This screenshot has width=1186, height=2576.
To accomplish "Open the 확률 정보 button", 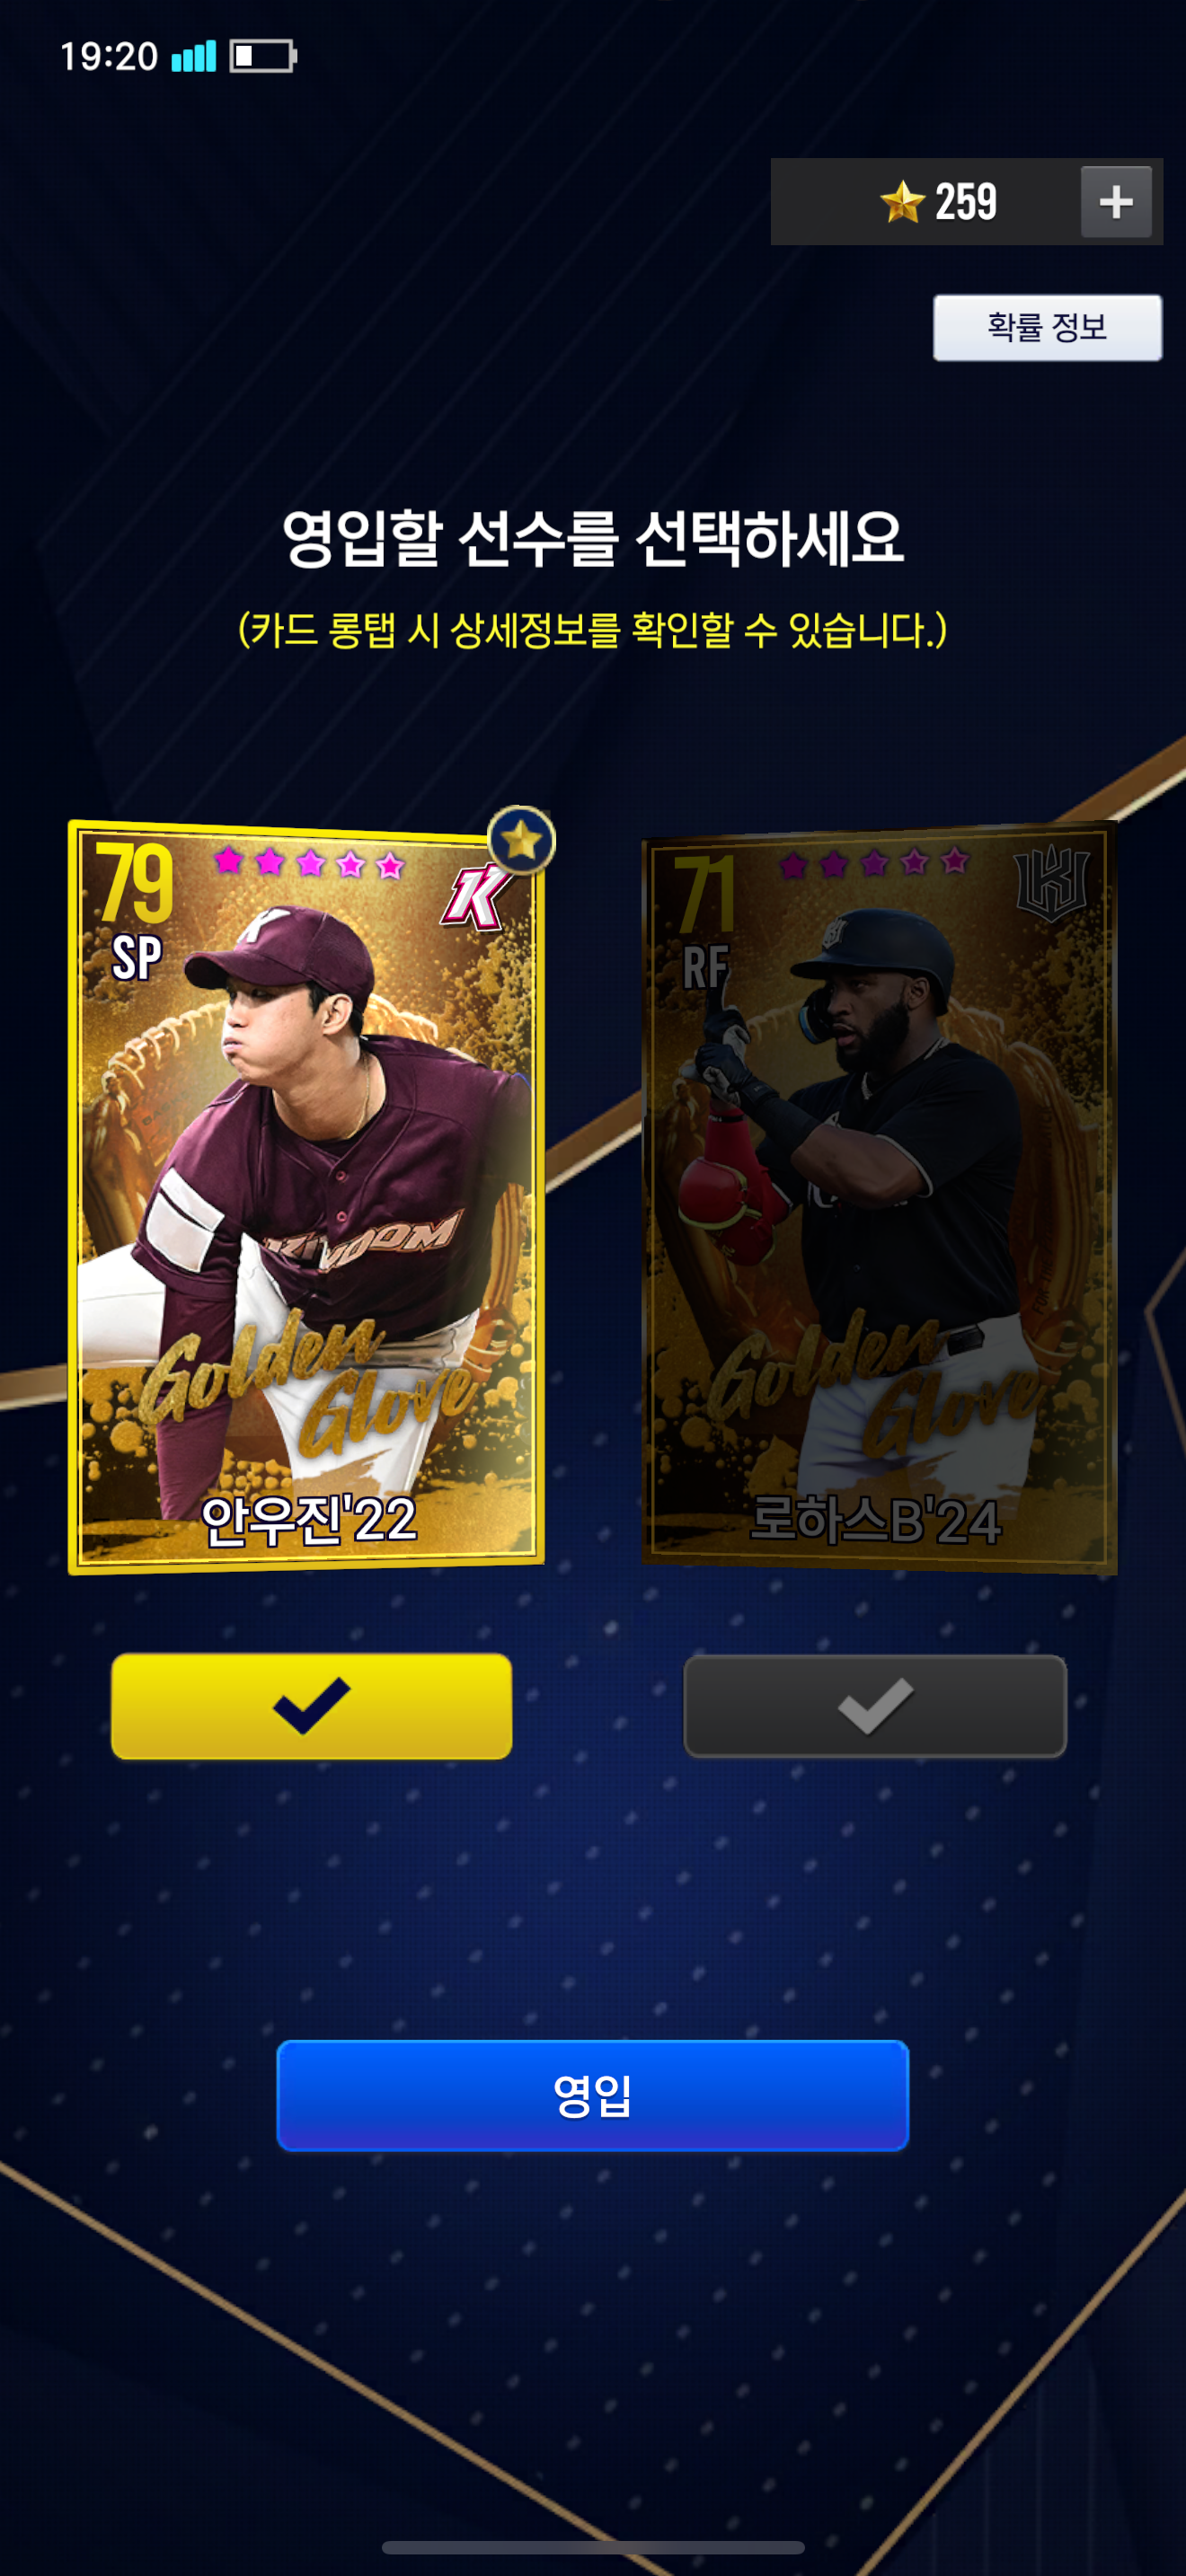I will coord(1047,327).
